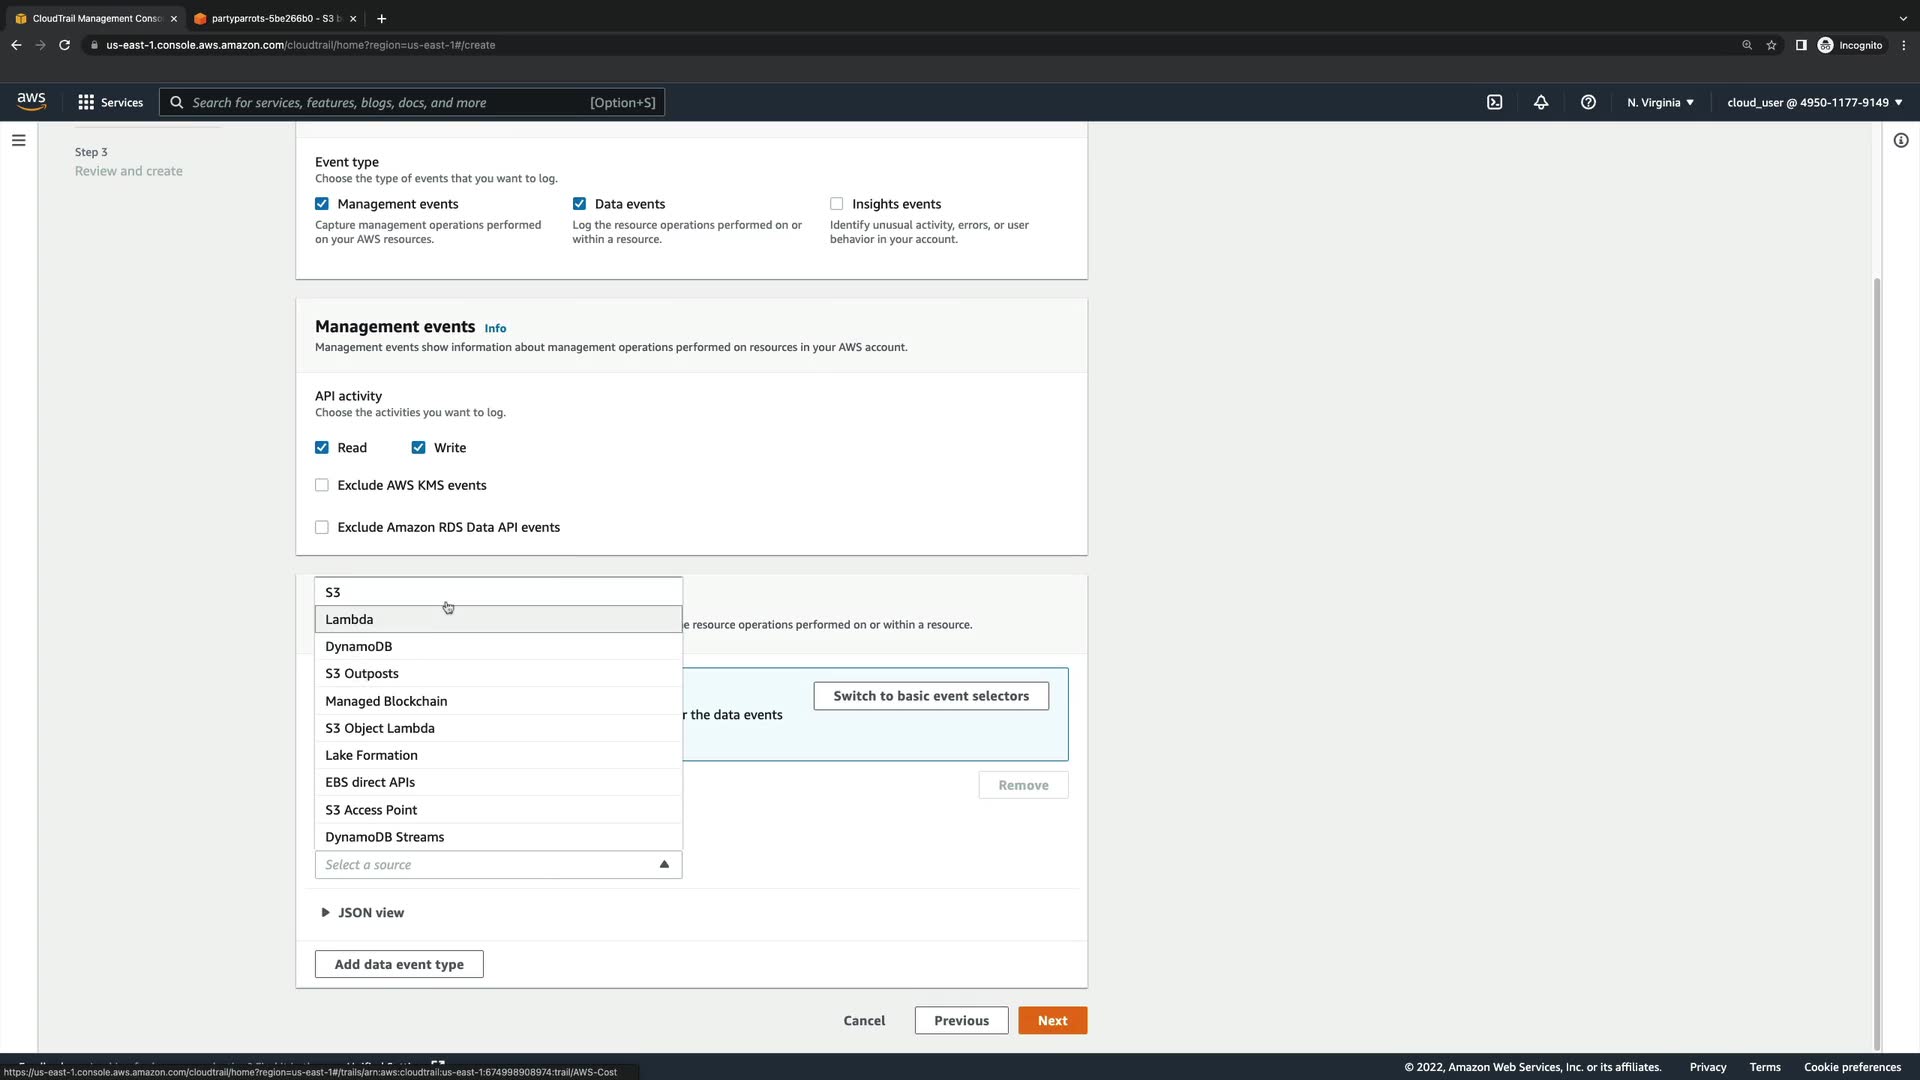The image size is (1920, 1080).
Task: Bookmark page with the star icon
Action: 1771,45
